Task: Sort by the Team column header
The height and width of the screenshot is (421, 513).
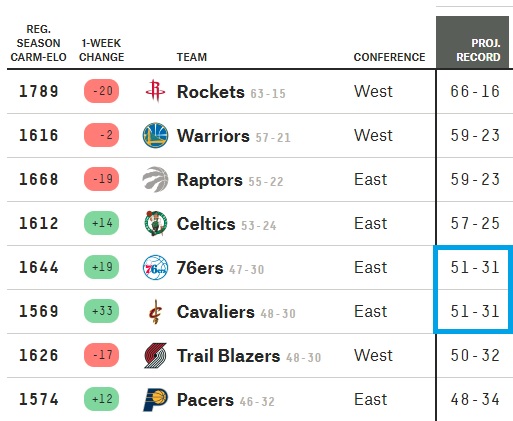Action: (x=192, y=57)
